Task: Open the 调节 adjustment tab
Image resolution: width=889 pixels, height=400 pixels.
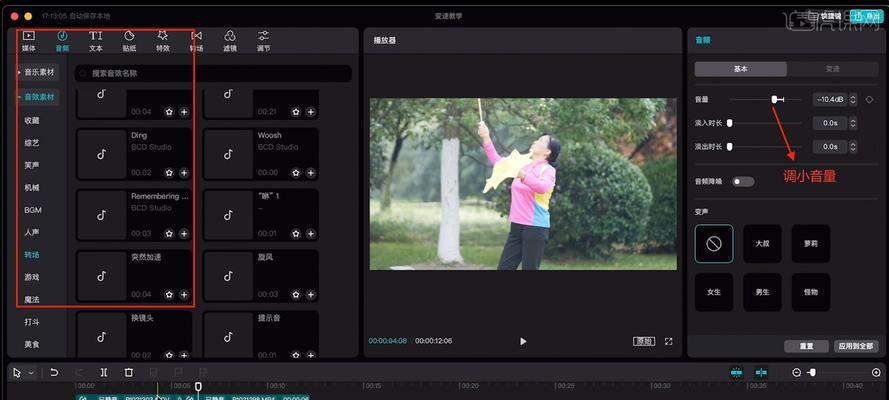Action: 263,41
